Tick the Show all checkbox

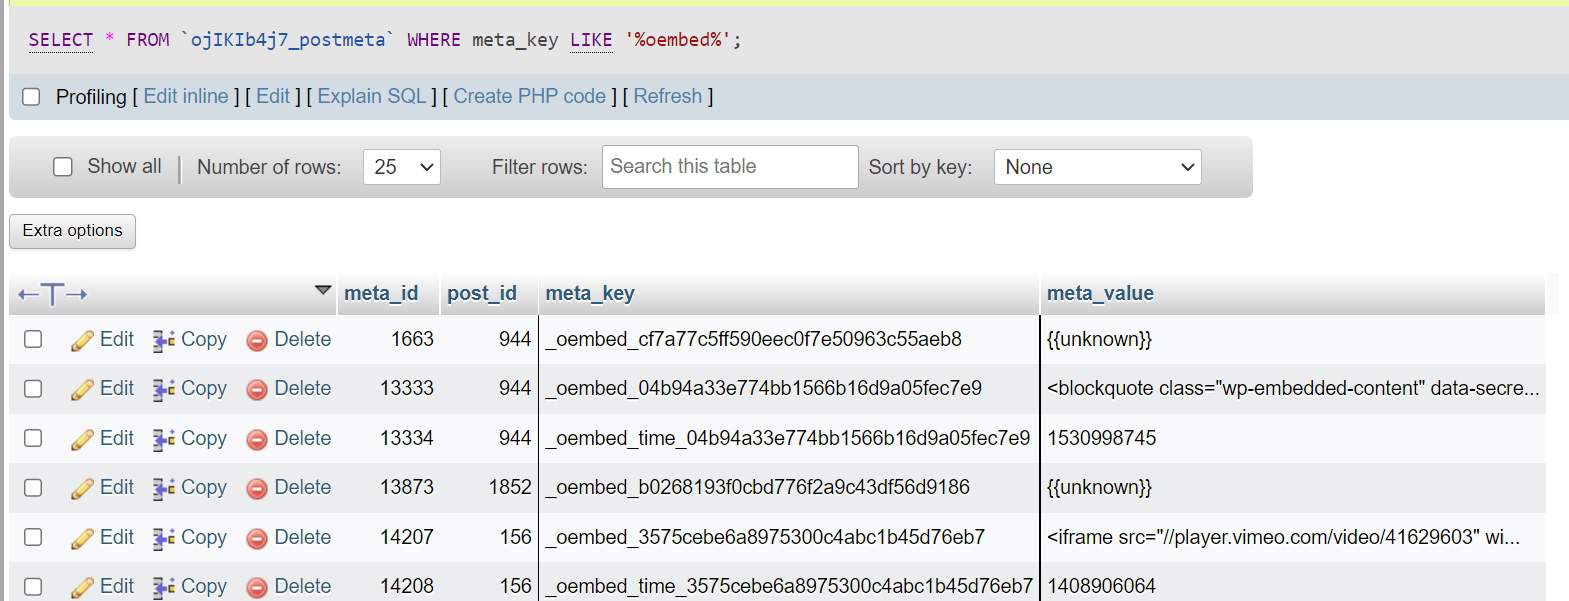click(x=63, y=167)
